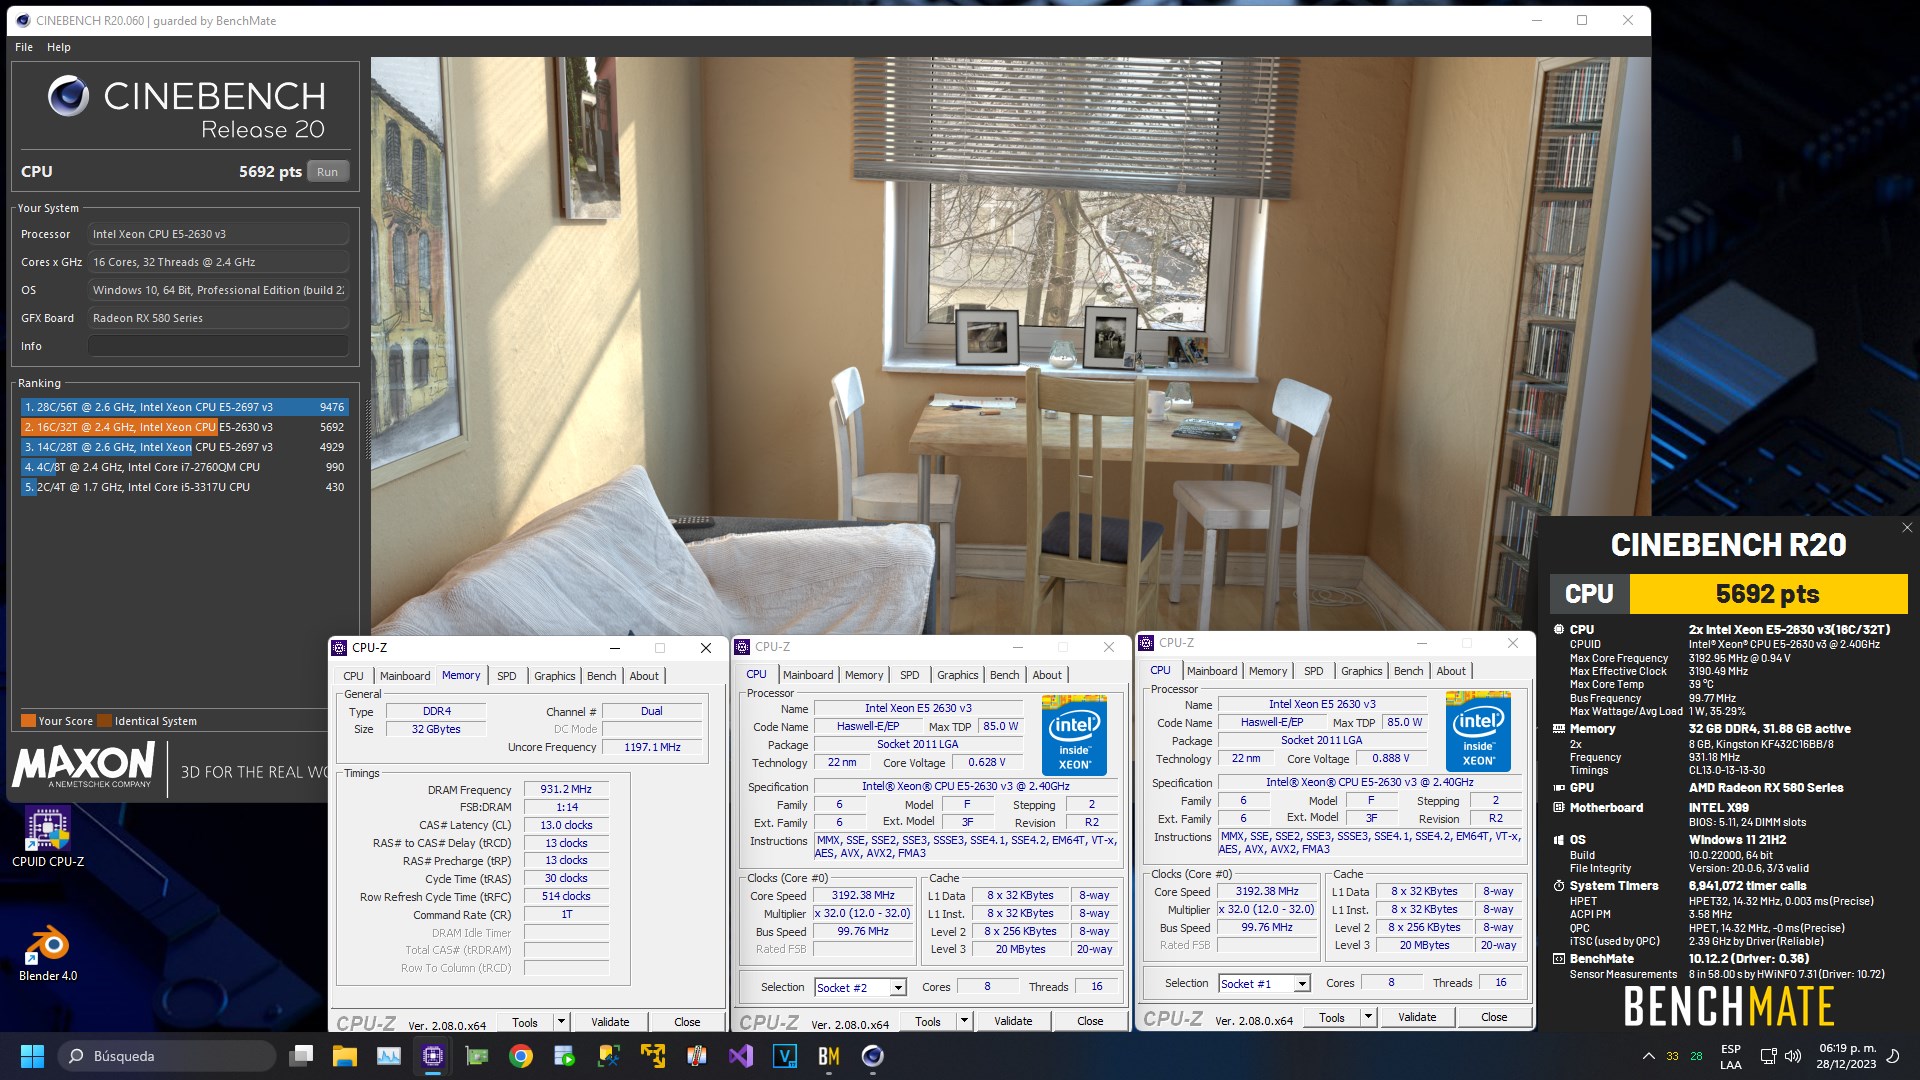
Task: Click Tools button in CPU-Z Socket #2 window
Action: click(928, 1021)
